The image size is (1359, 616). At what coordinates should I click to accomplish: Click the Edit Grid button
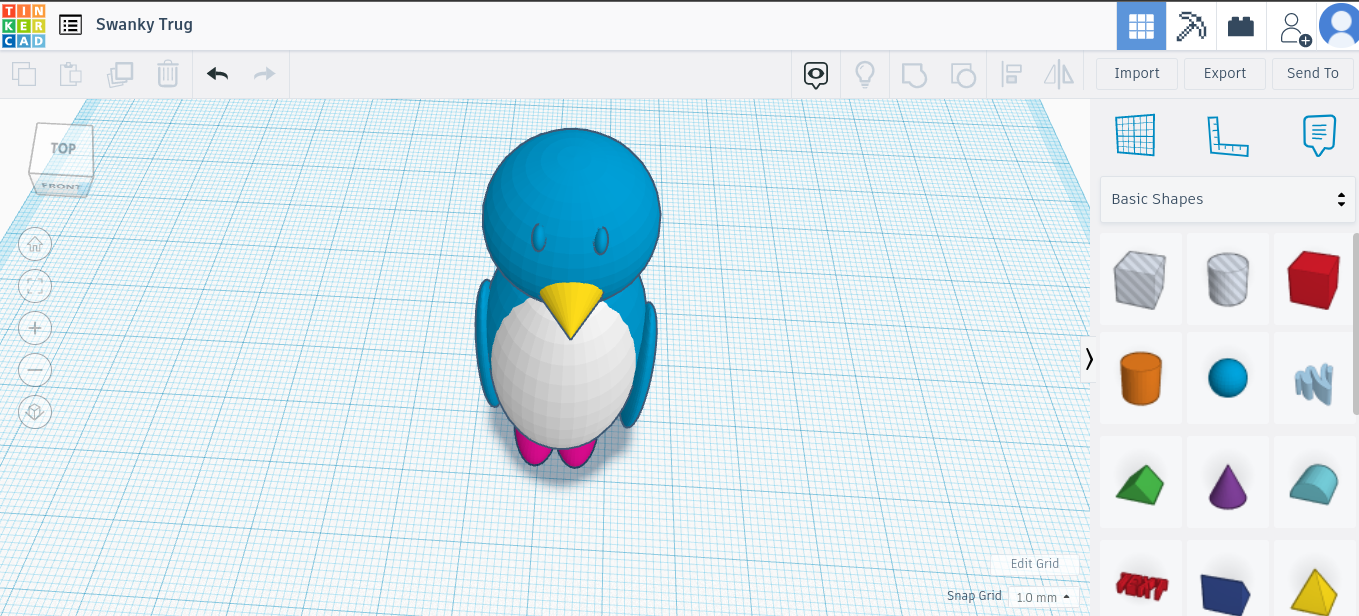tap(1035, 564)
